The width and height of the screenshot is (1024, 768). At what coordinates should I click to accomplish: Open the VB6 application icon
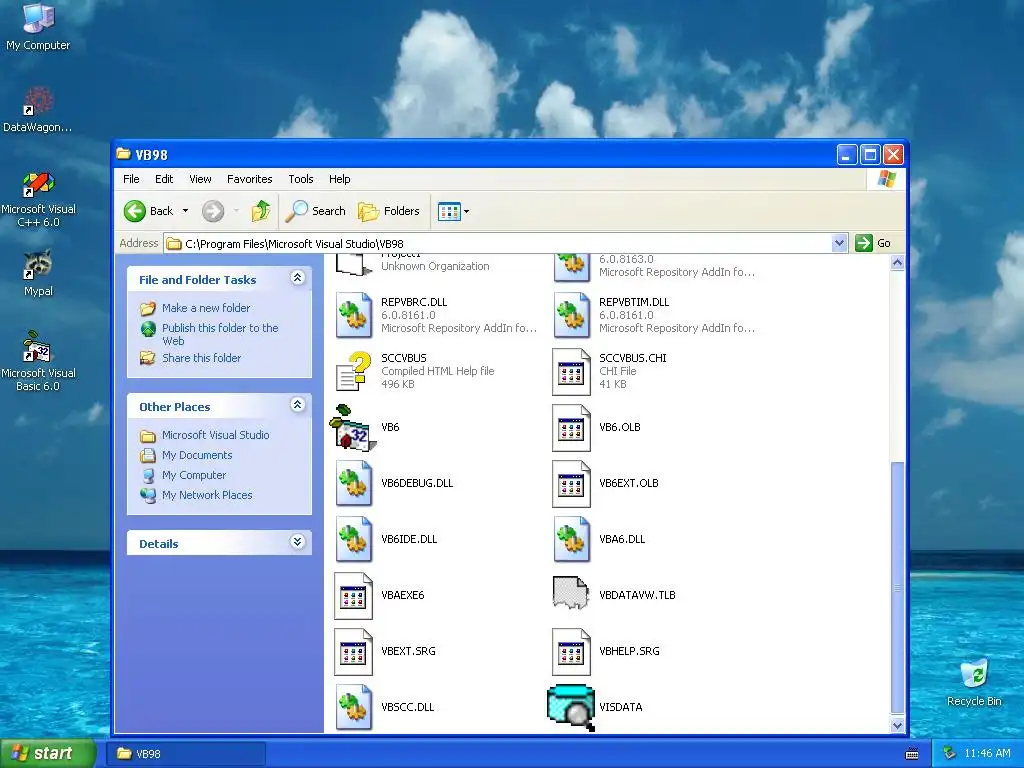[353, 428]
